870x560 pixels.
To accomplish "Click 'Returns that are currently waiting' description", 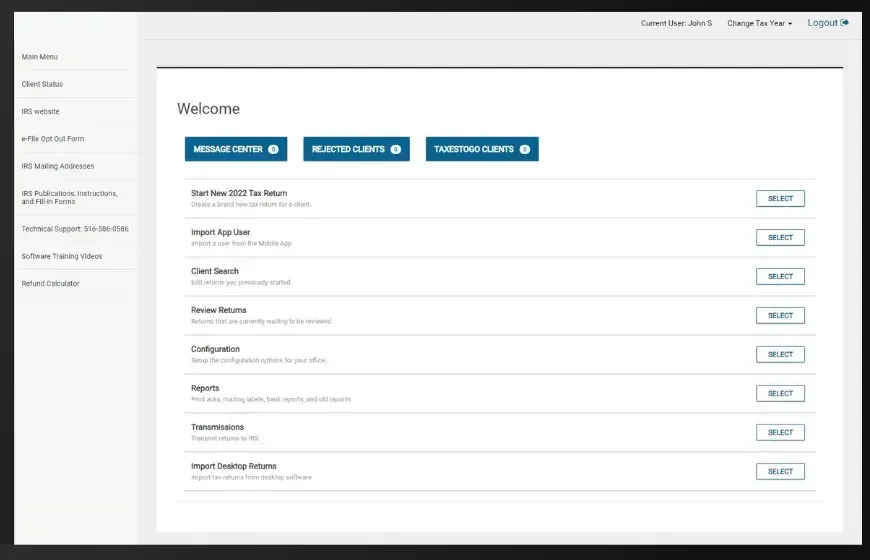I will tap(261, 321).
